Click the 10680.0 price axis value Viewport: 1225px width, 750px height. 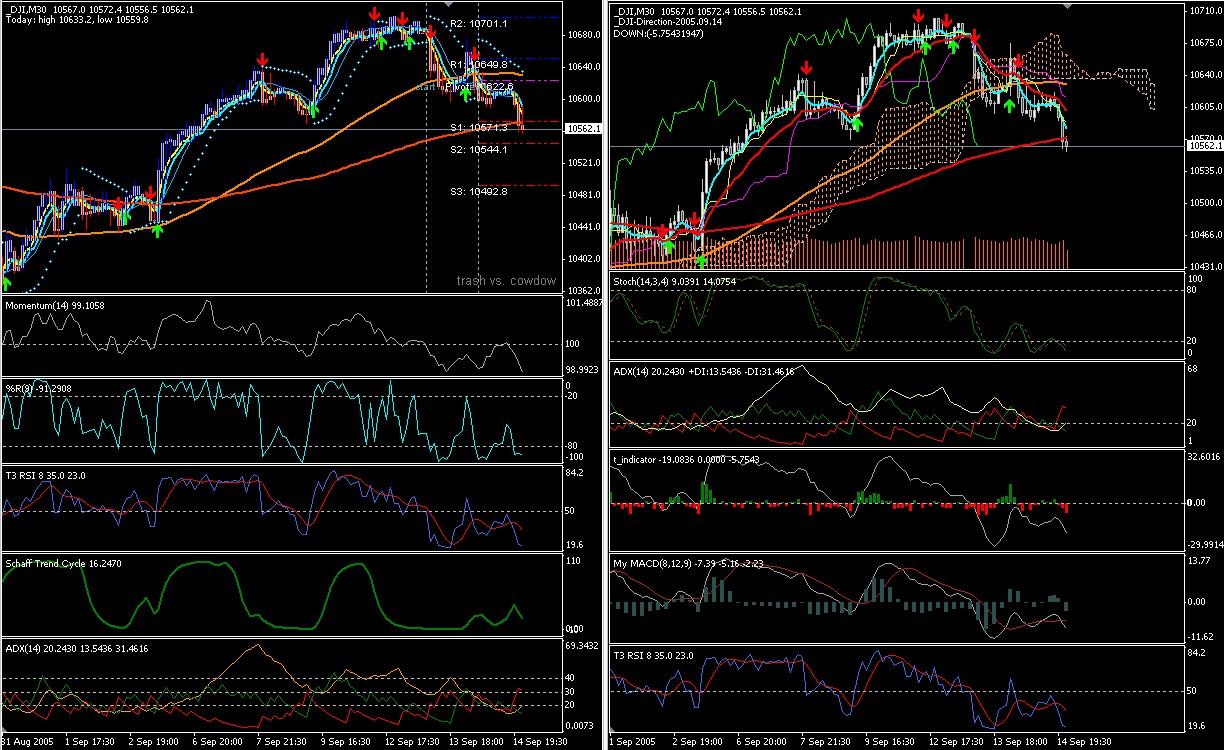582,35
